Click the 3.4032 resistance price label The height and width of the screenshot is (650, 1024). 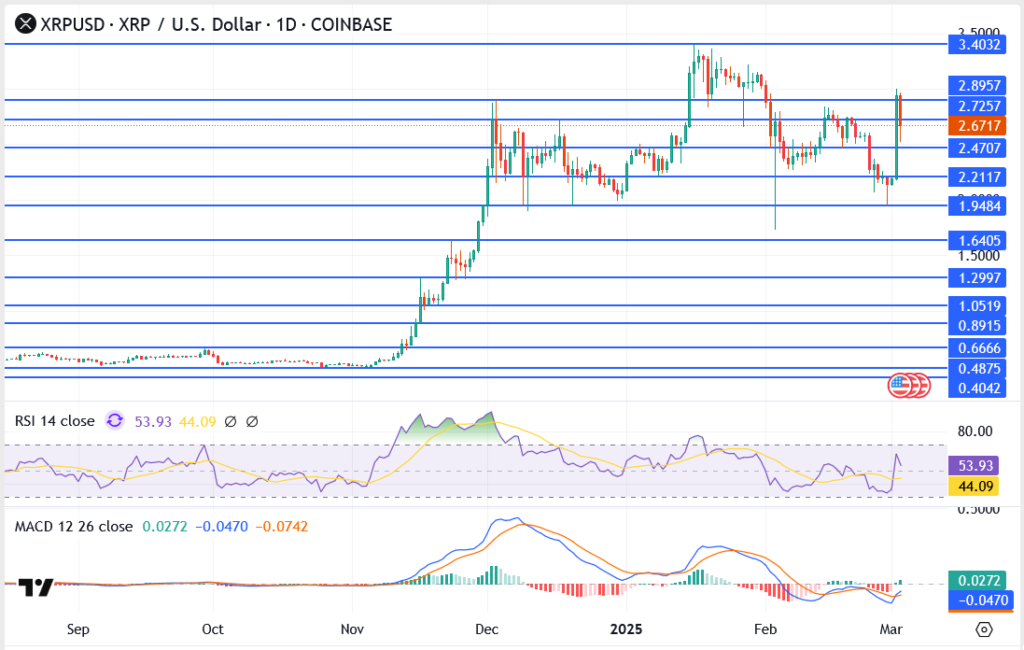(x=975, y=44)
